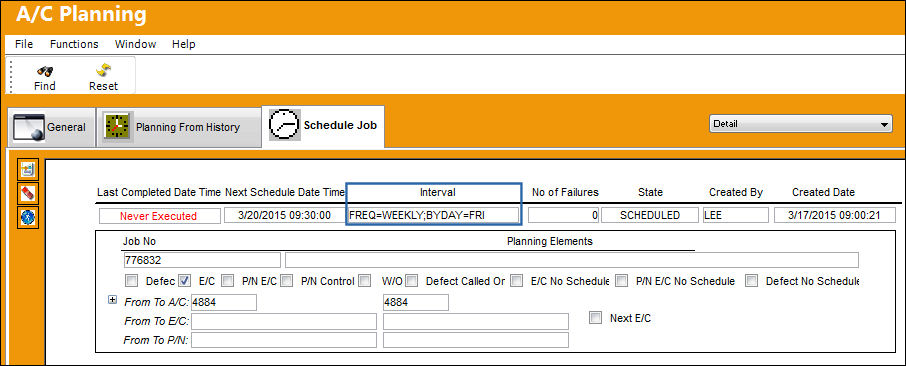Click the Find binoculars toolbar button

44,78
